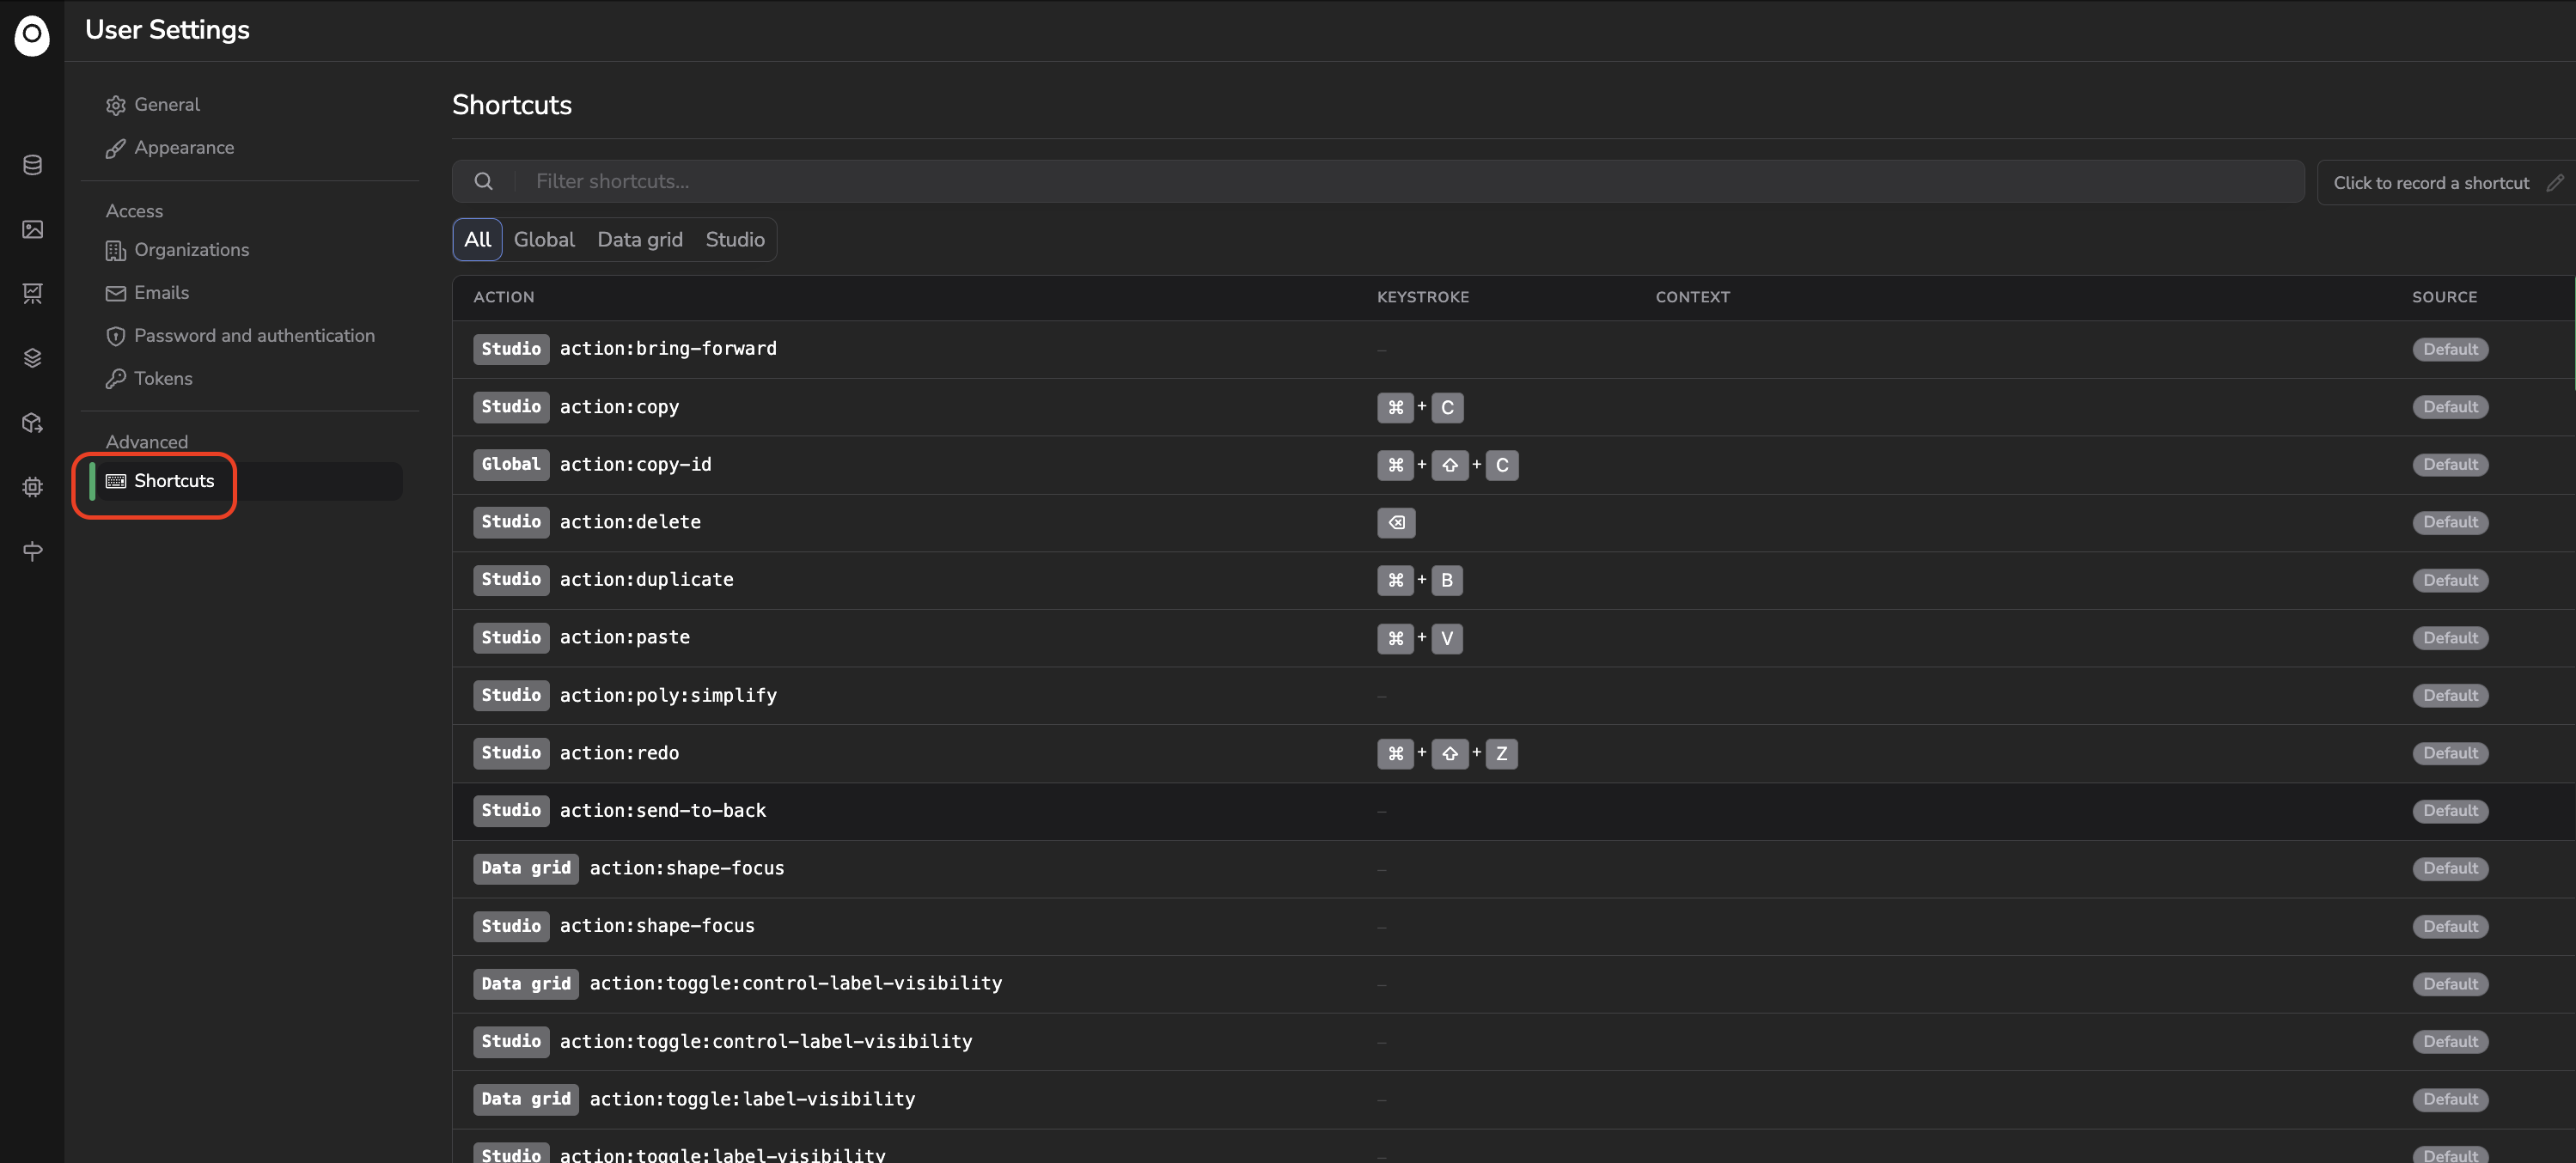Click the Global tag on action:copy-id
This screenshot has width=2576, height=1163.
511,464
